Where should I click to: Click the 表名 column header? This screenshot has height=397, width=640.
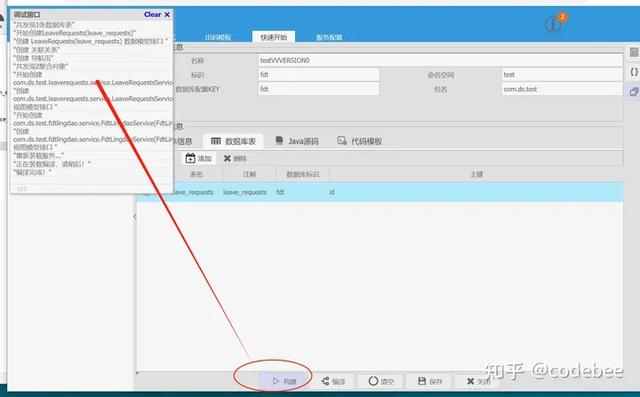click(x=196, y=174)
